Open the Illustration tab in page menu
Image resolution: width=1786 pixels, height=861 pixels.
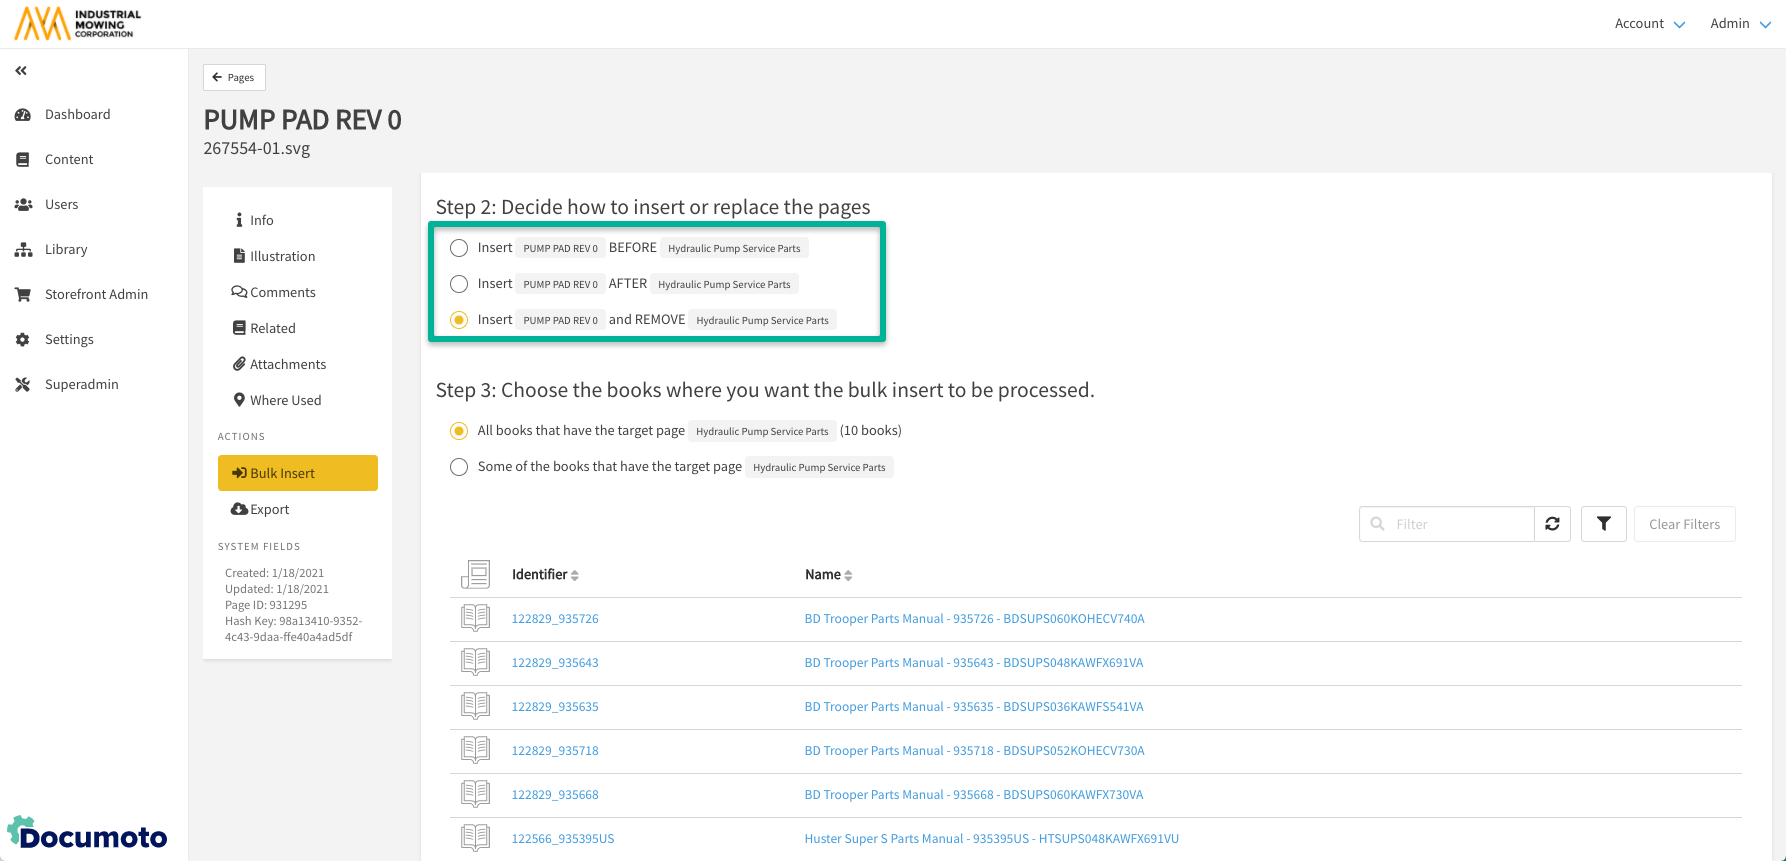coord(282,256)
